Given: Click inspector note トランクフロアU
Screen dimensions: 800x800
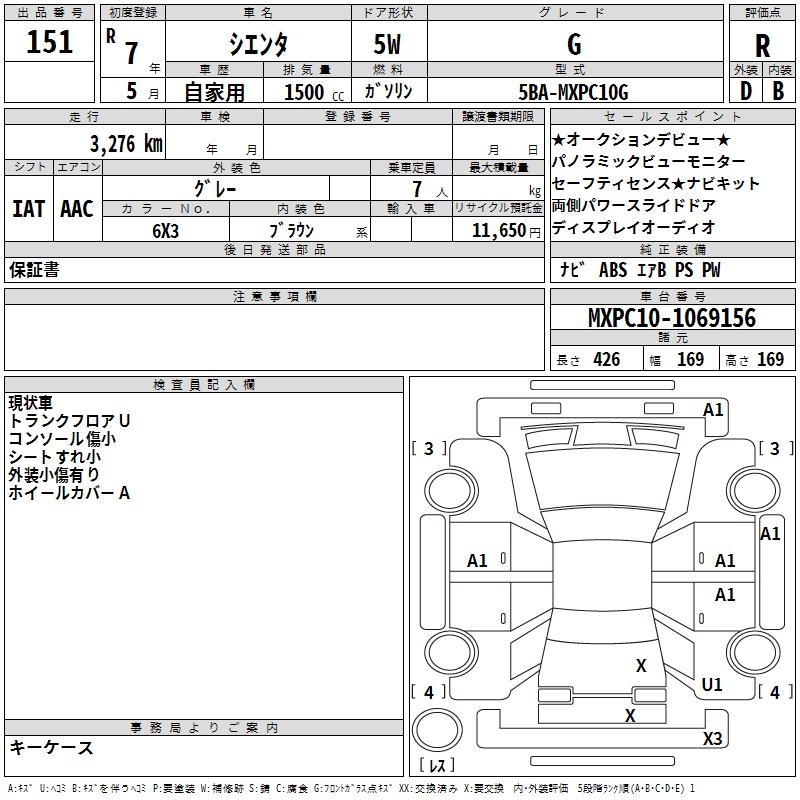Looking at the screenshot, I should click(69, 421).
